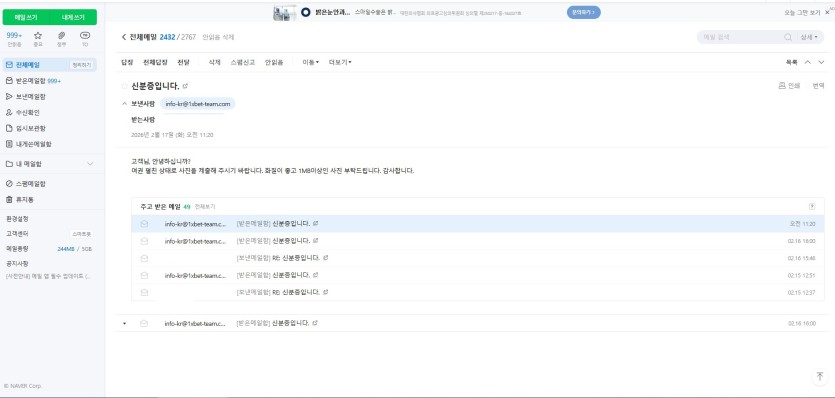
Task: Go back with the arrow before 전체메일
Action: click(x=124, y=37)
